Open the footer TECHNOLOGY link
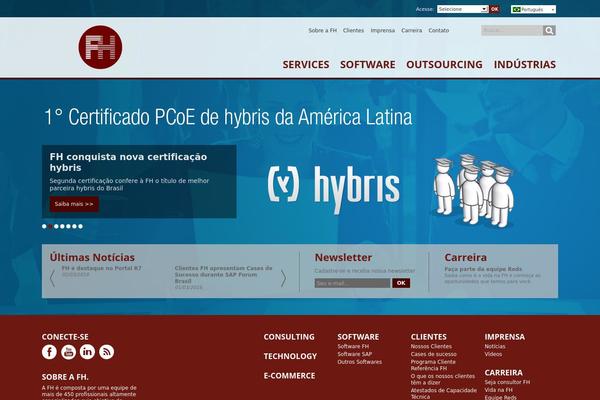 (x=290, y=356)
